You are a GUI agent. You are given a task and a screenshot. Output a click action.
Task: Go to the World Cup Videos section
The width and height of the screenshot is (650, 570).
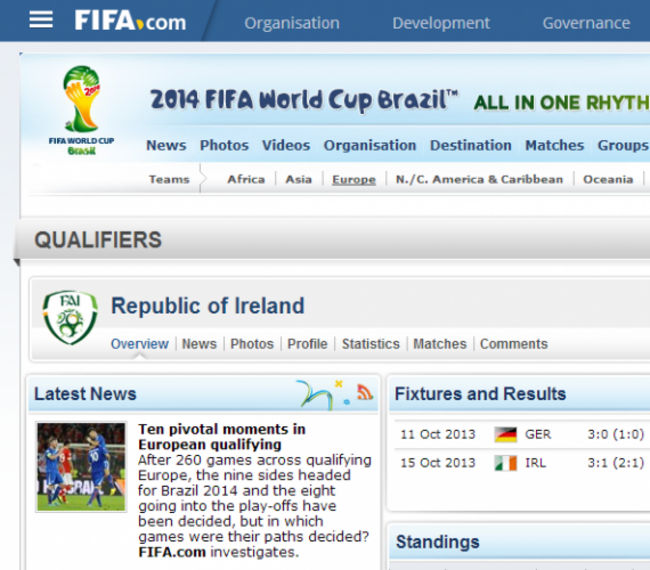[x=286, y=146]
